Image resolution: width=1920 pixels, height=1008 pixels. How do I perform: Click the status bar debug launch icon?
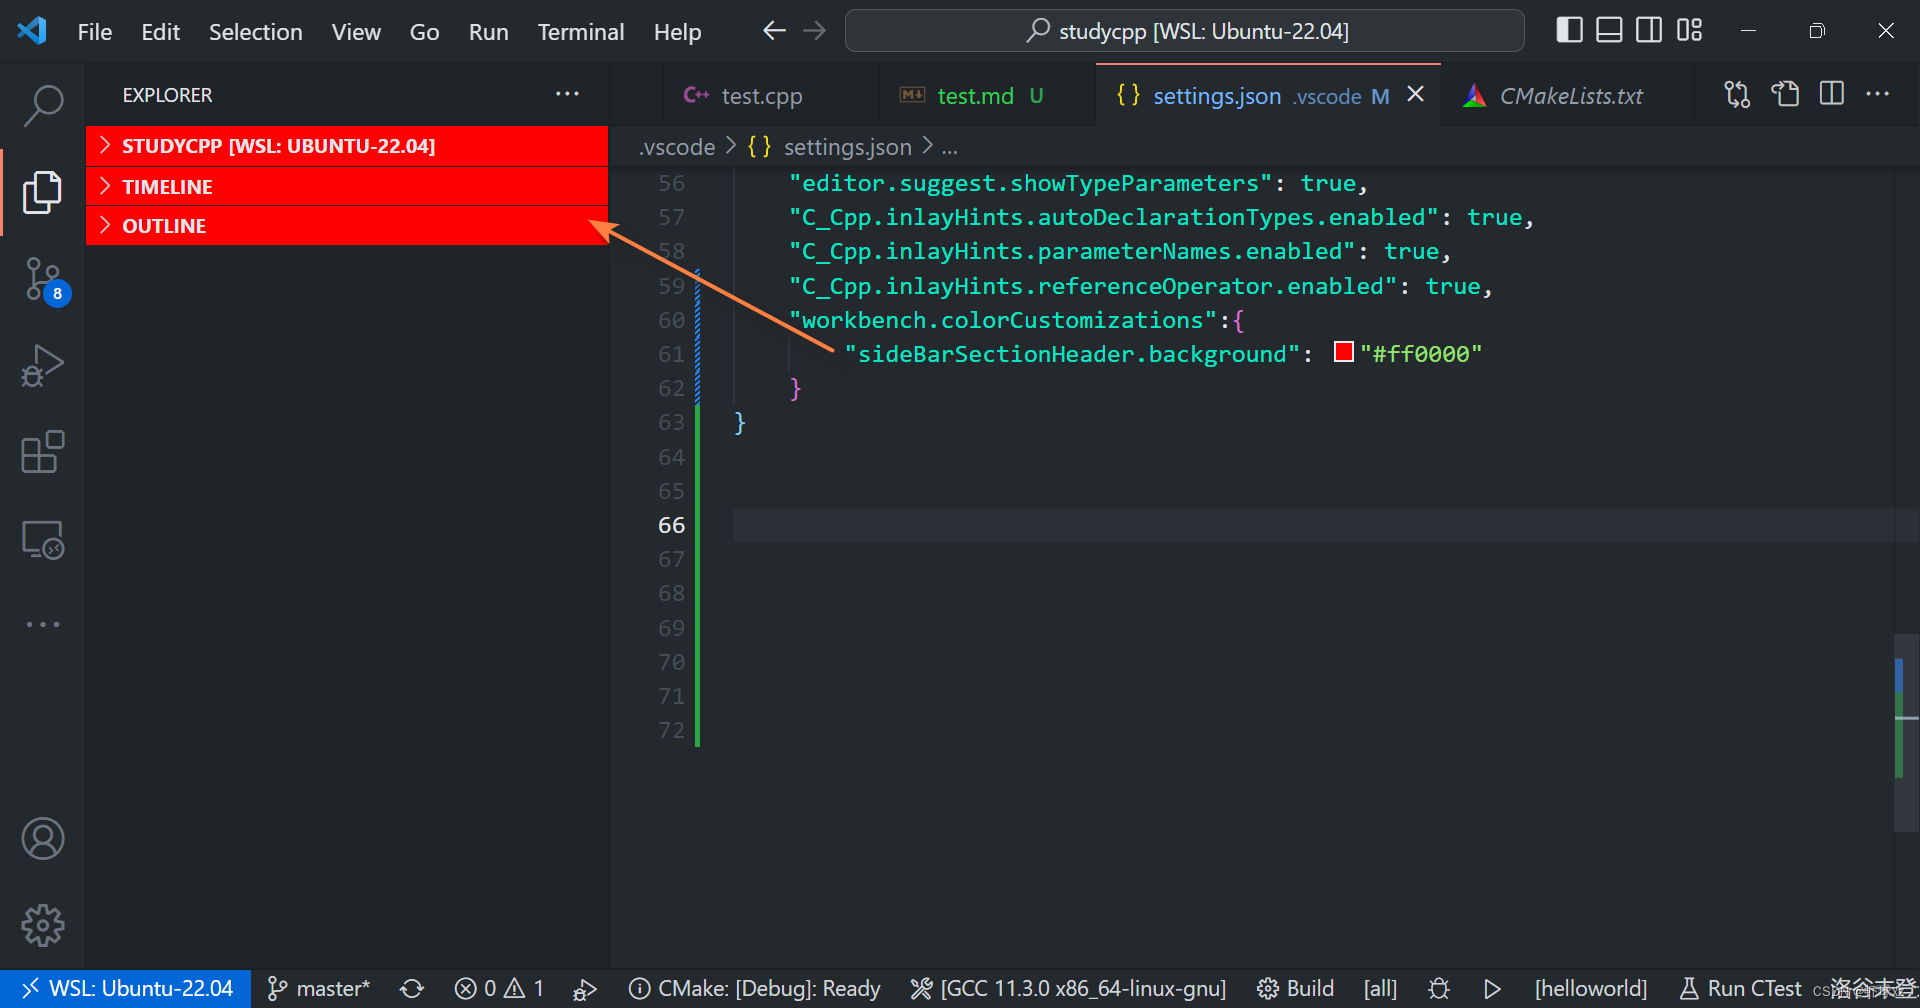coord(585,989)
